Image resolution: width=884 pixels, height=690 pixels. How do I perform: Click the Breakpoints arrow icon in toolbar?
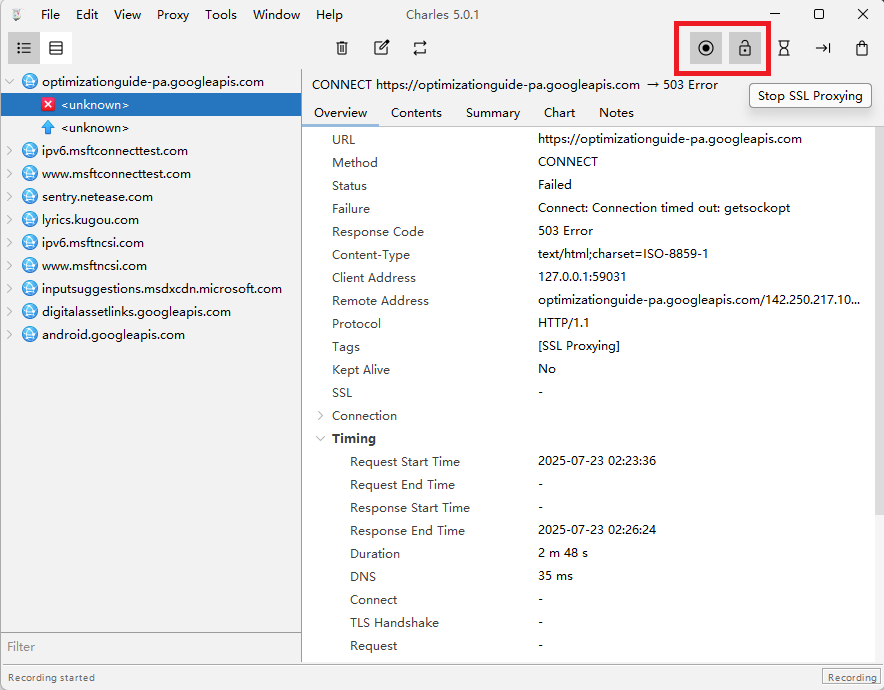tap(823, 48)
